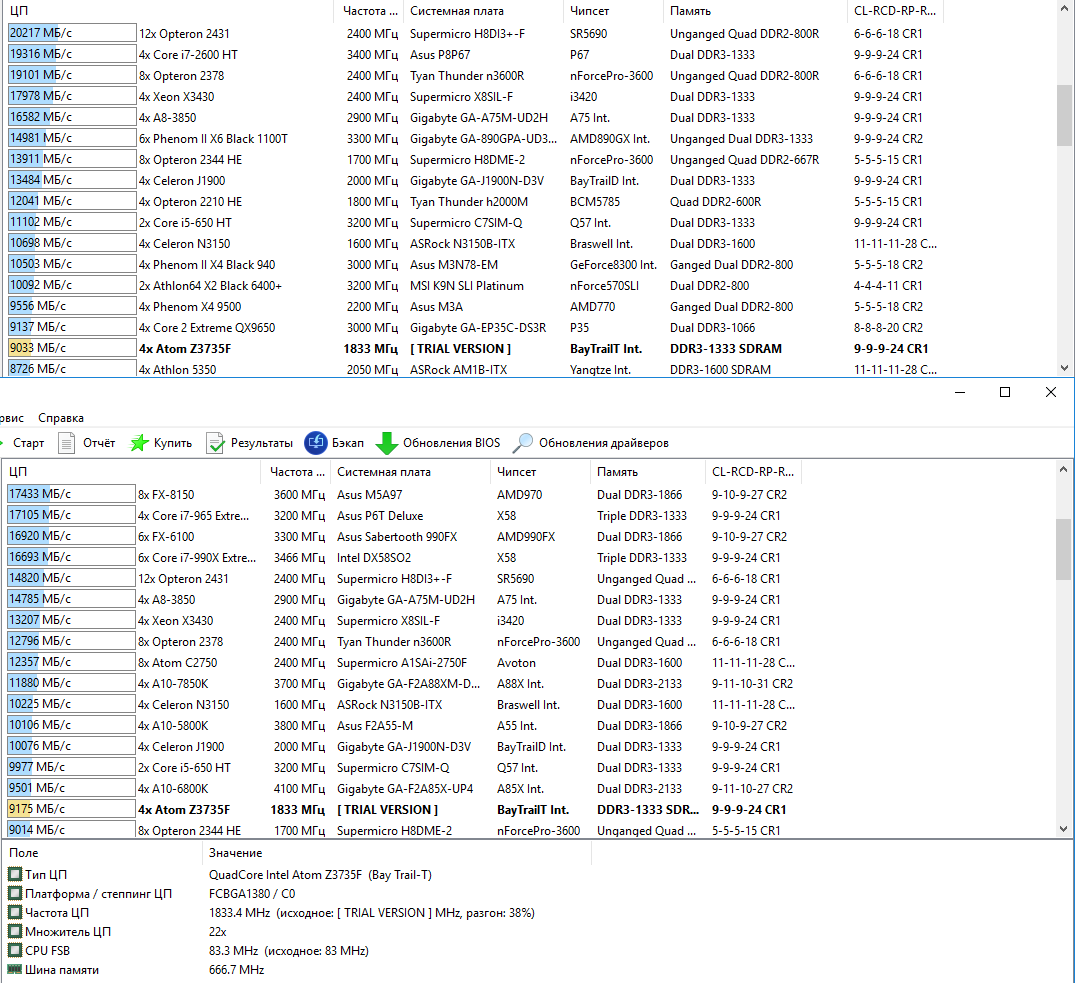Image resolution: width=1075 pixels, height=983 pixels.
Task: Select the 4x Atom Z3735F 9175 МБ/с row
Action: [x=401, y=810]
